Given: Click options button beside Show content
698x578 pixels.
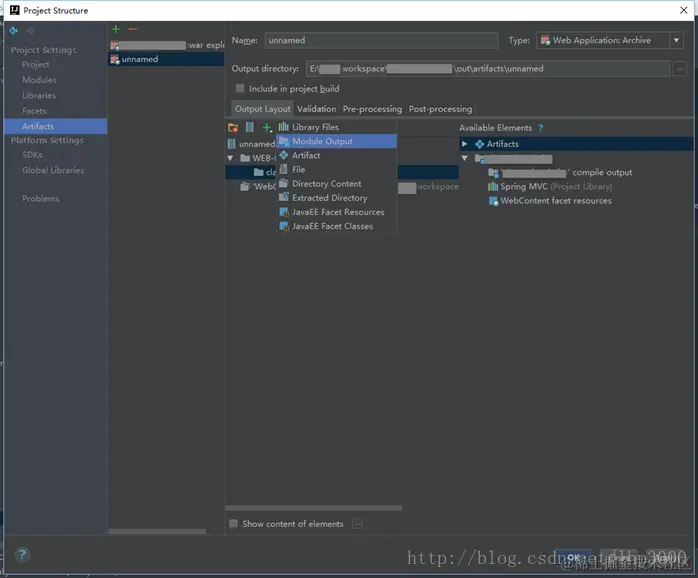Looking at the screenshot, I should point(357,524).
